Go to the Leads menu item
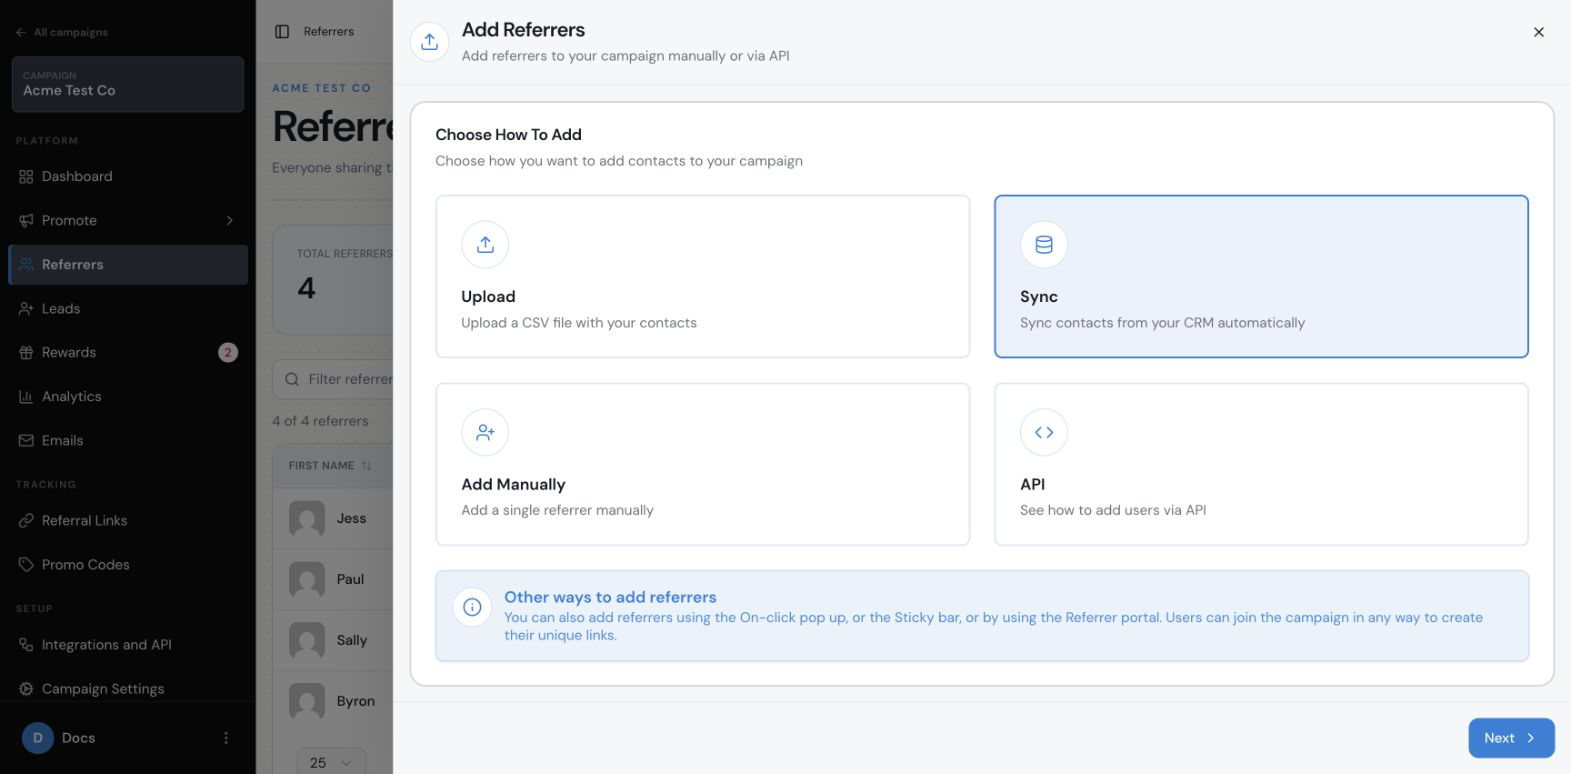This screenshot has width=1571, height=774. 128,309
